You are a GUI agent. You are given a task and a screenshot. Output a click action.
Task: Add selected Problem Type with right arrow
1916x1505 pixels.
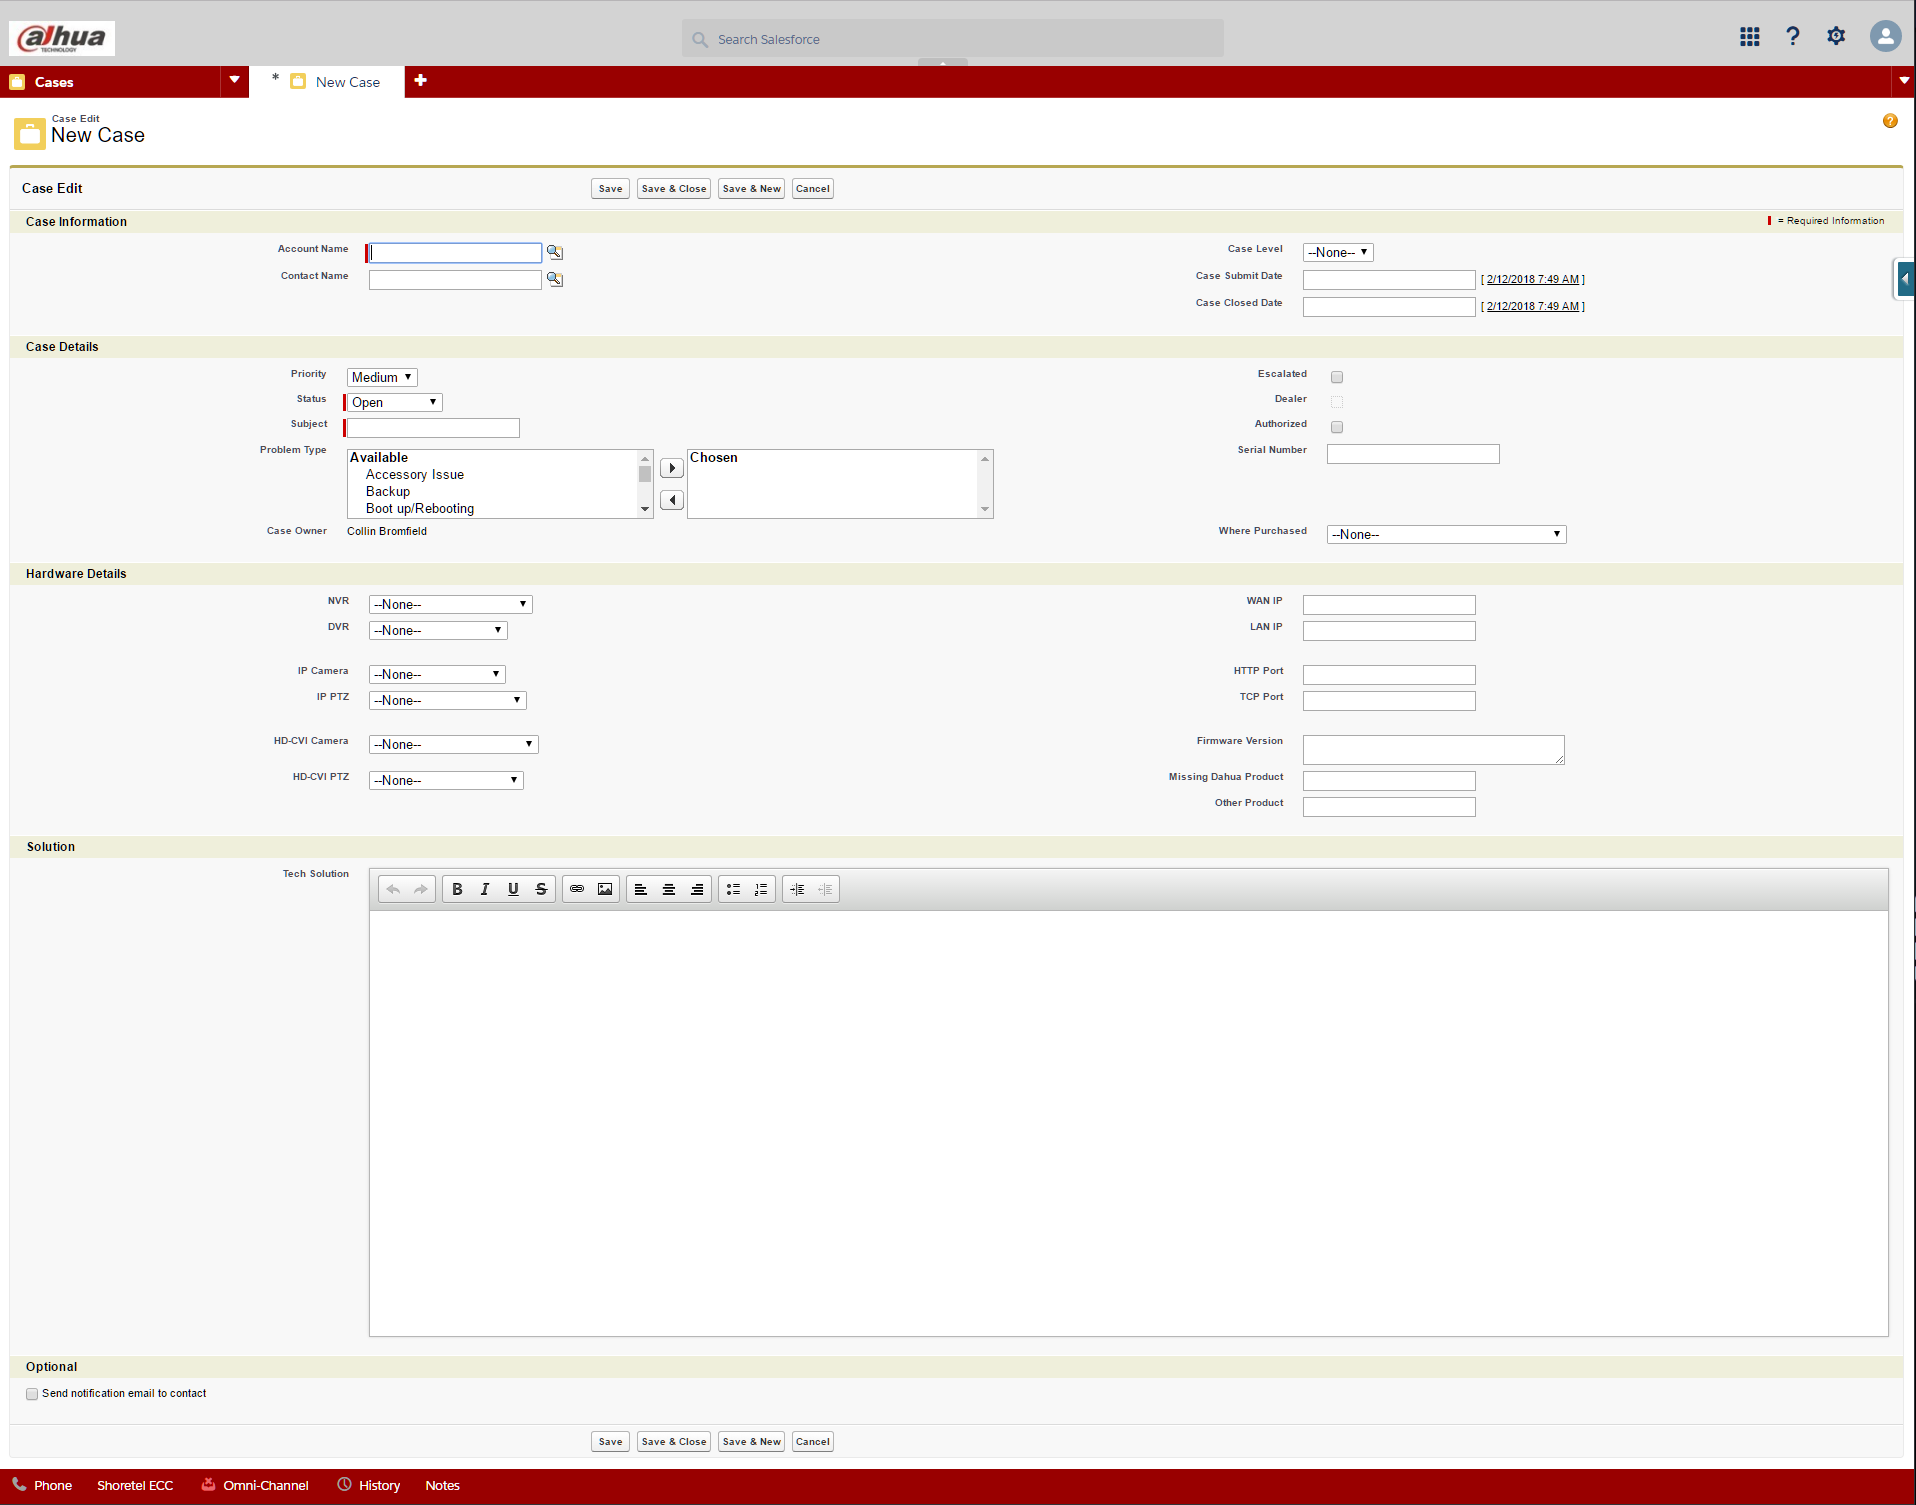click(x=672, y=468)
